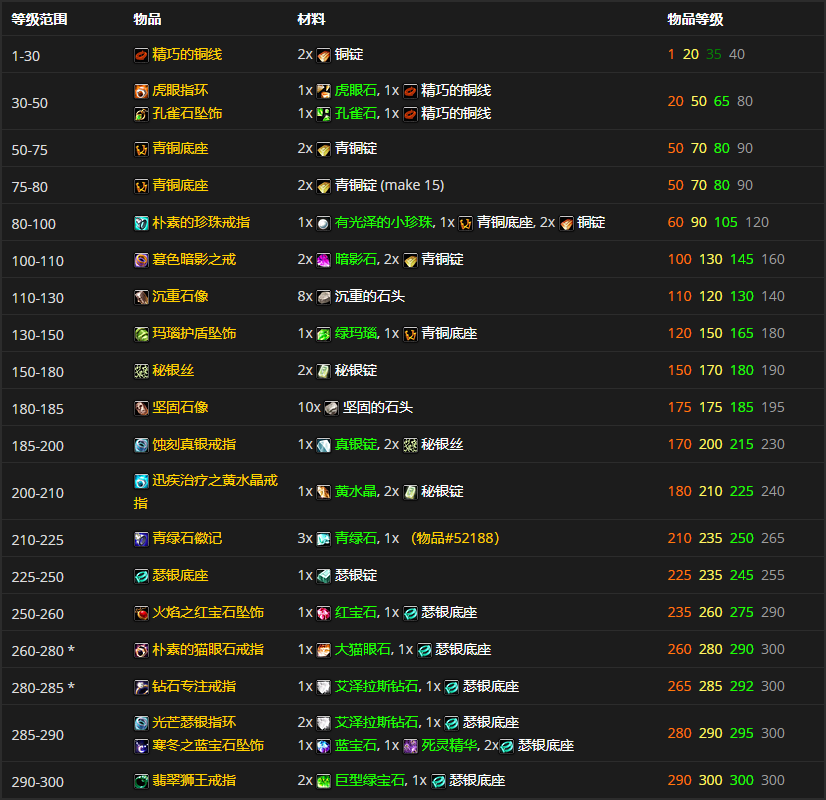The height and width of the screenshot is (800, 826).
Task: Follow the 玛瑙护盾坠饰 link
Action: click(194, 334)
